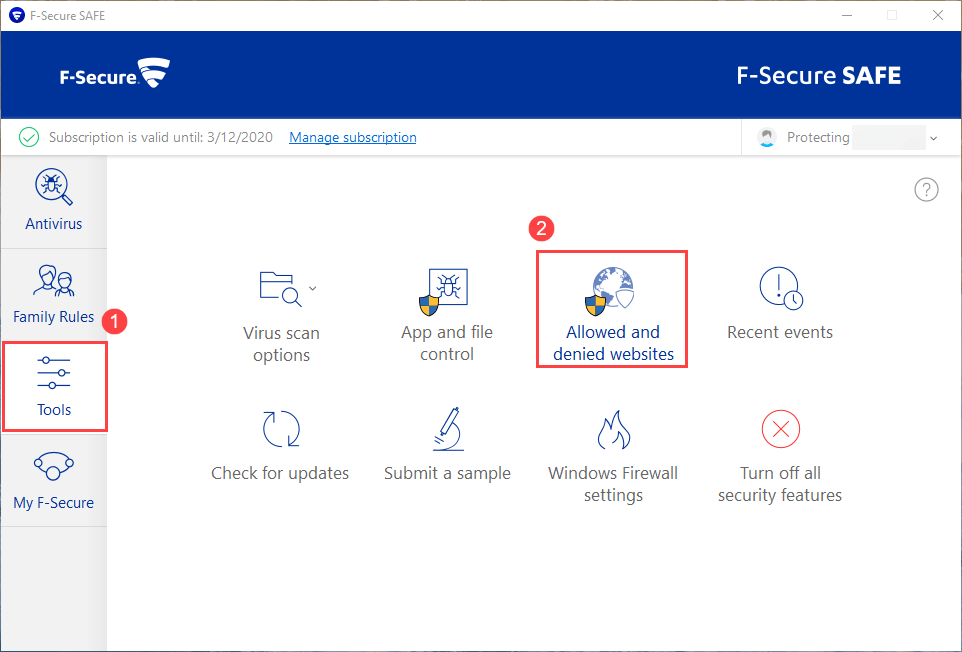Click Turn off all security features icon

(780, 430)
